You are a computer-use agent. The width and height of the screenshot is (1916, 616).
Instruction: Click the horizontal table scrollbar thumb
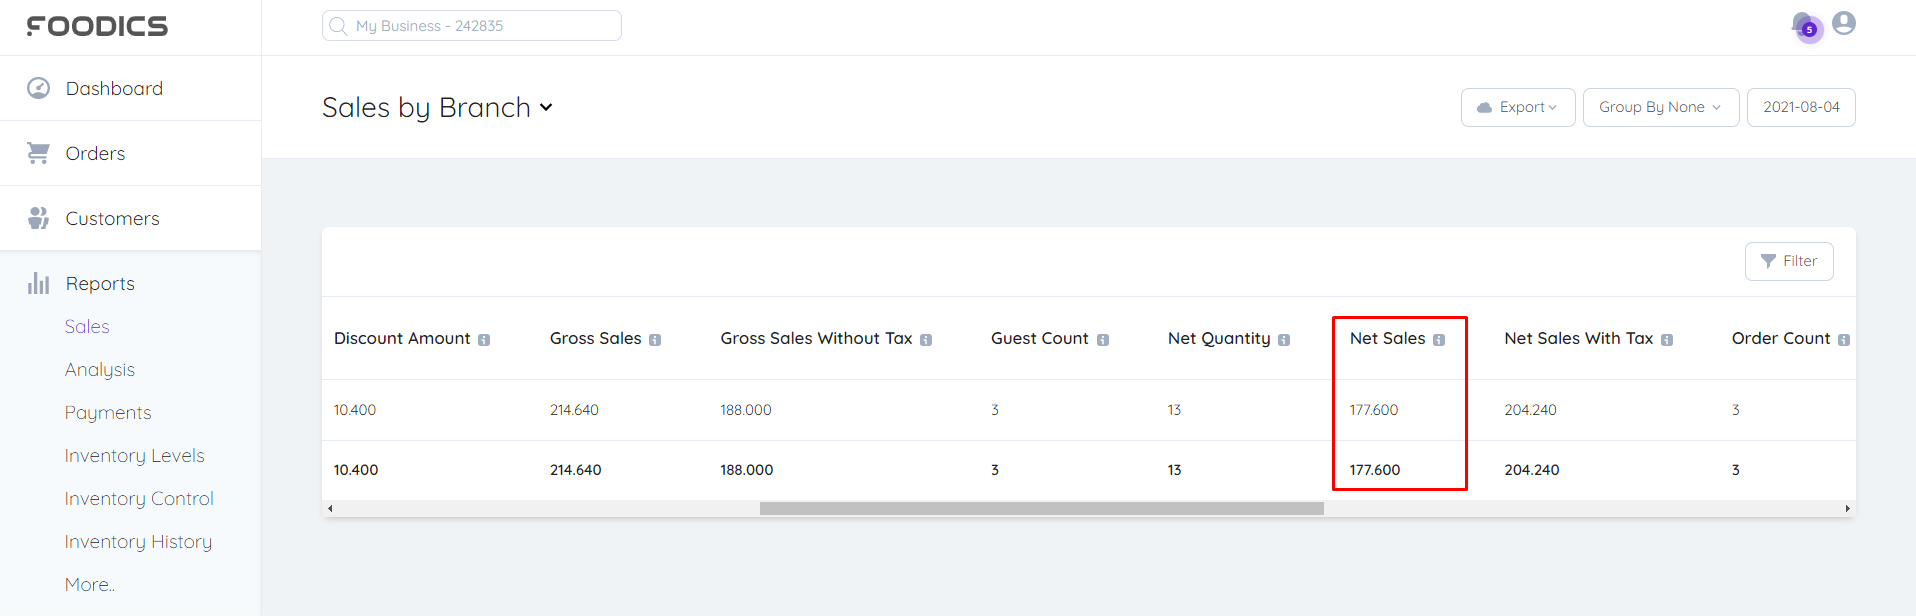coord(1041,509)
